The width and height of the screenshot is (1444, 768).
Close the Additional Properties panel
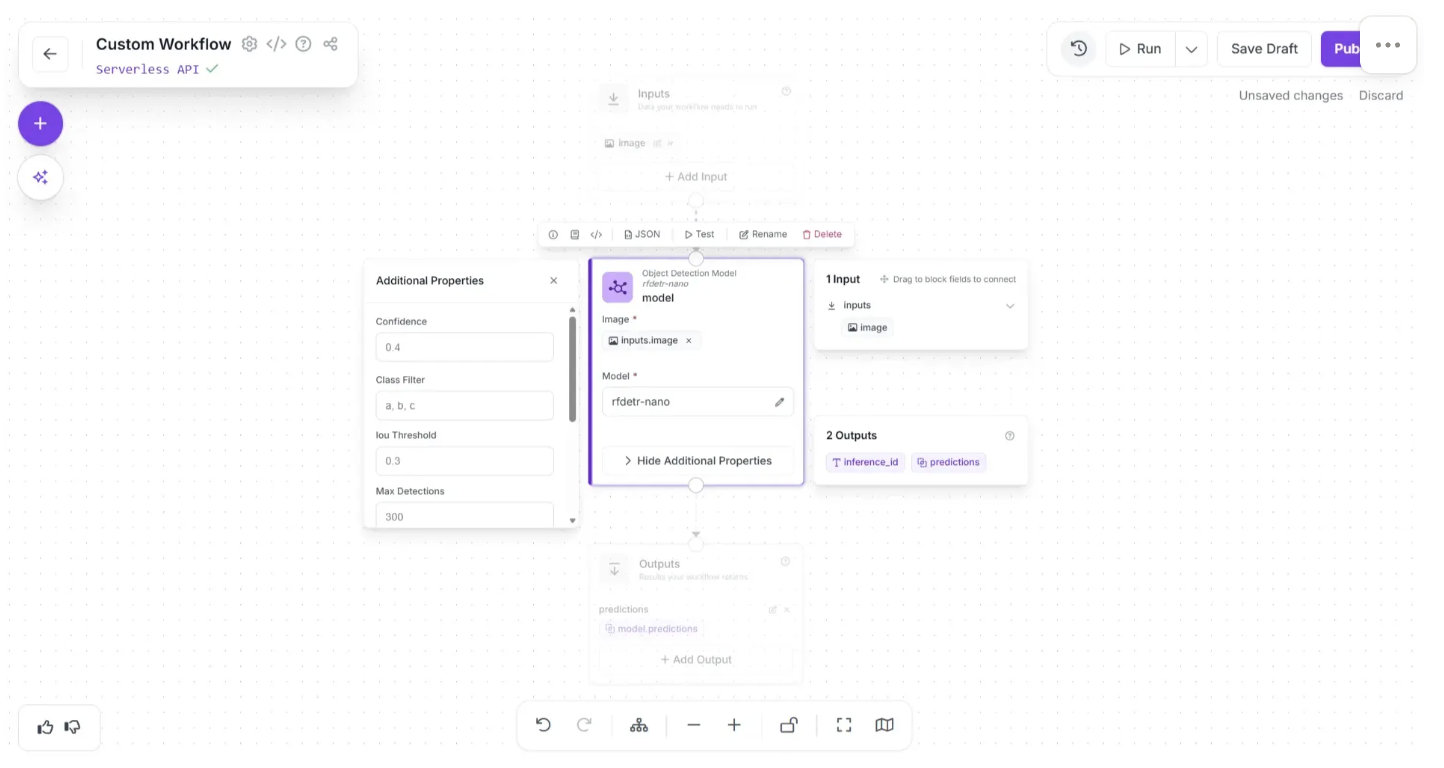[x=553, y=281]
